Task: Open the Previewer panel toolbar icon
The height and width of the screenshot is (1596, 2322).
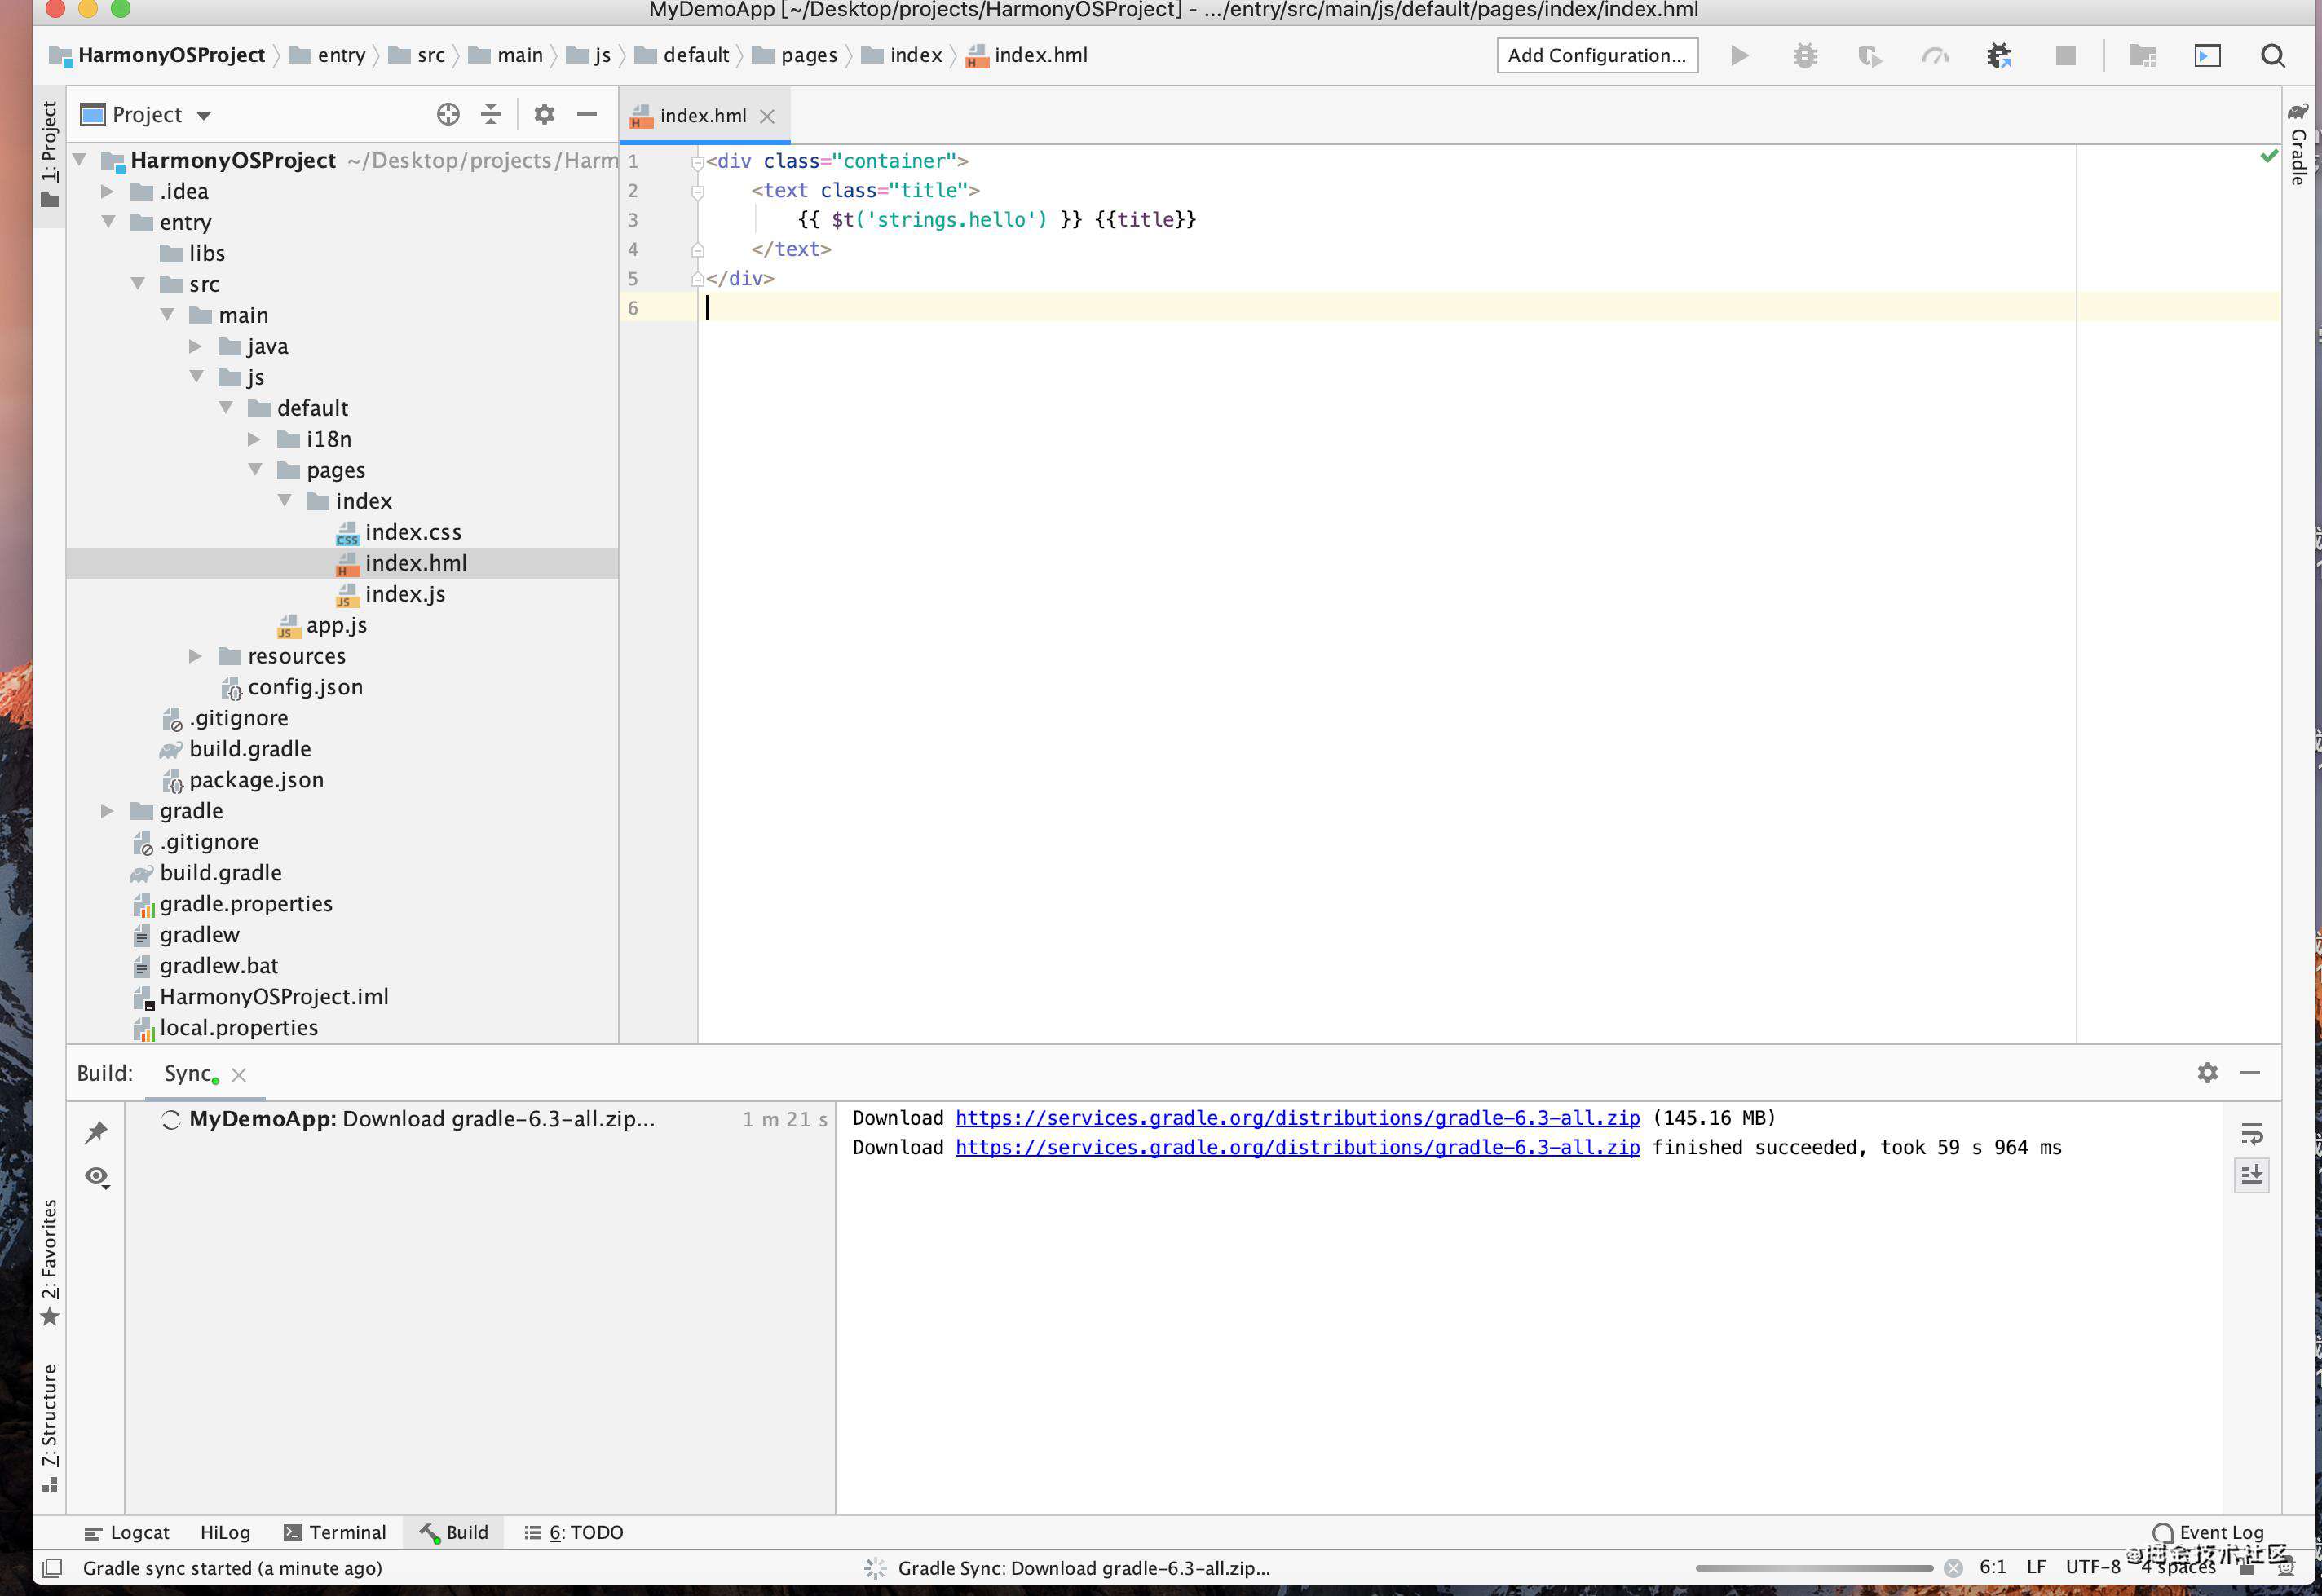Action: click(x=2207, y=56)
